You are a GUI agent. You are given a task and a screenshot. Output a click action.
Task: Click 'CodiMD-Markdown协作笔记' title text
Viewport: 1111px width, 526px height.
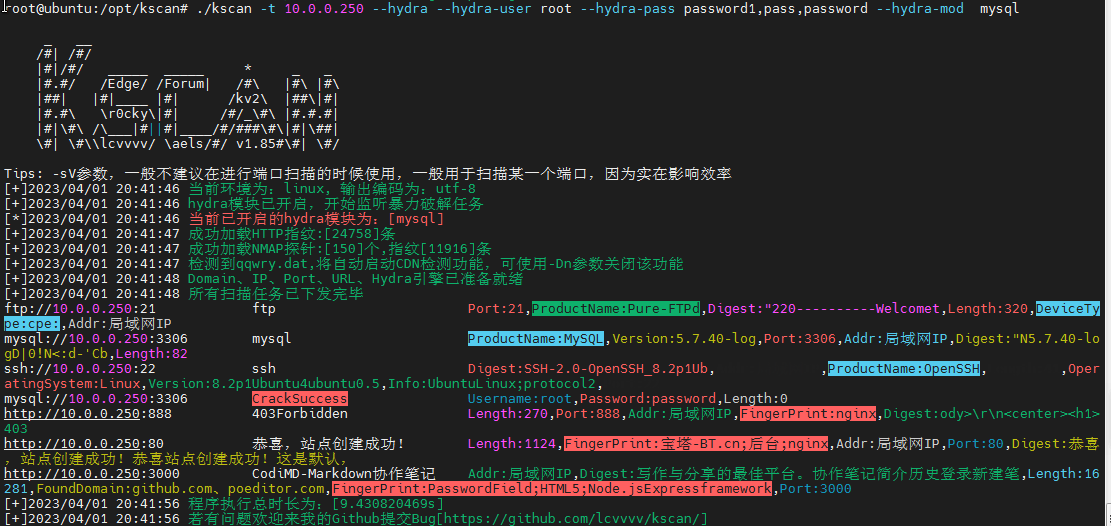coord(344,474)
